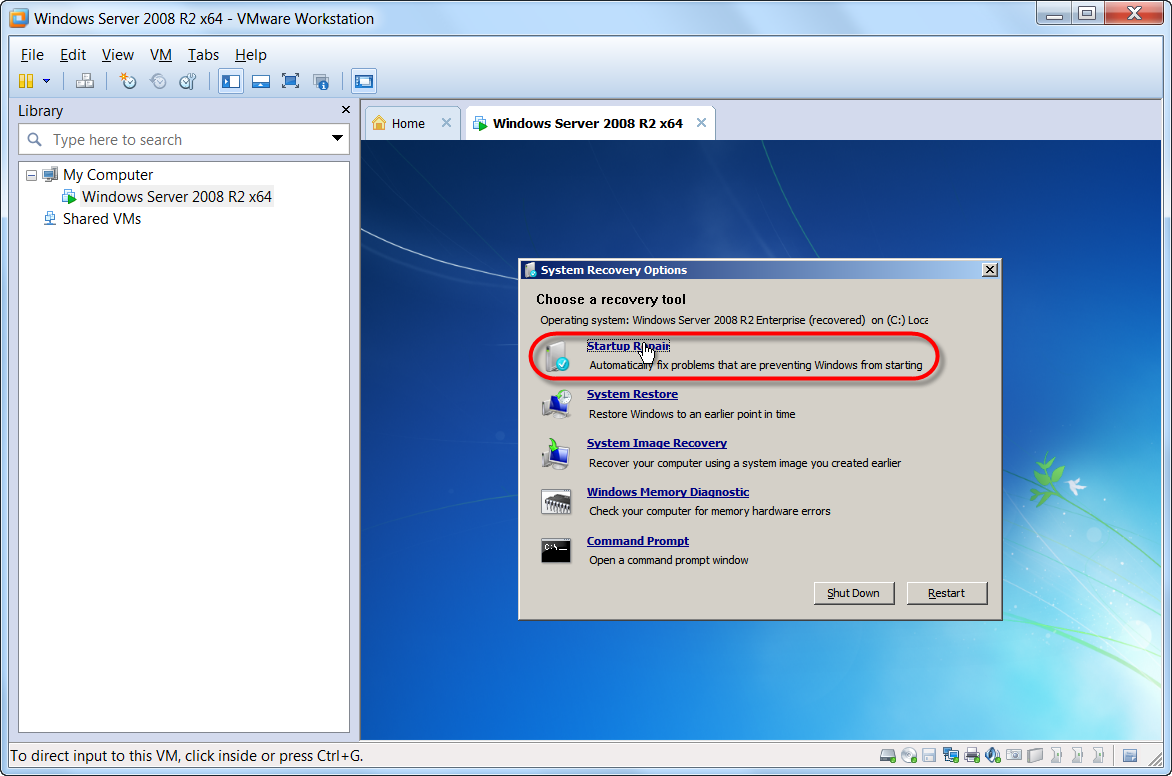Select My Computer in the library tree
The width and height of the screenshot is (1172, 776).
[108, 175]
